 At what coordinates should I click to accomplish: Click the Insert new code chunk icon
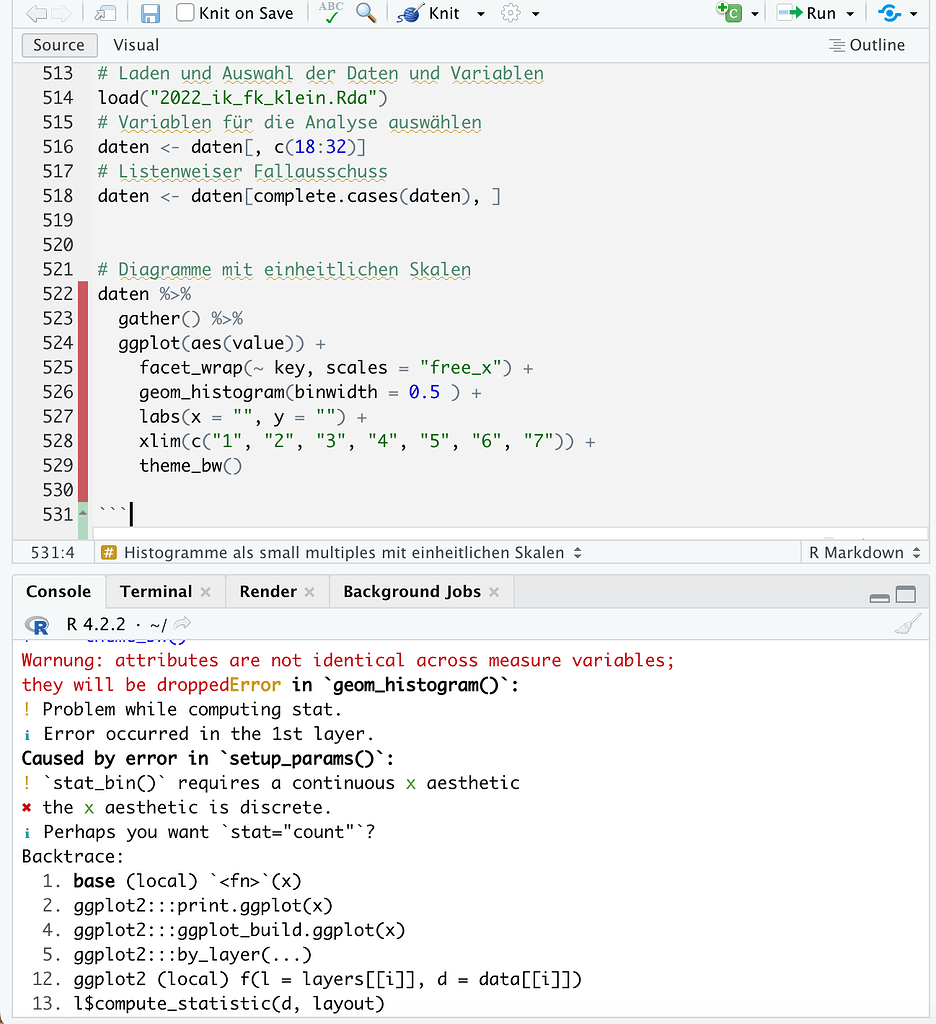(x=730, y=13)
